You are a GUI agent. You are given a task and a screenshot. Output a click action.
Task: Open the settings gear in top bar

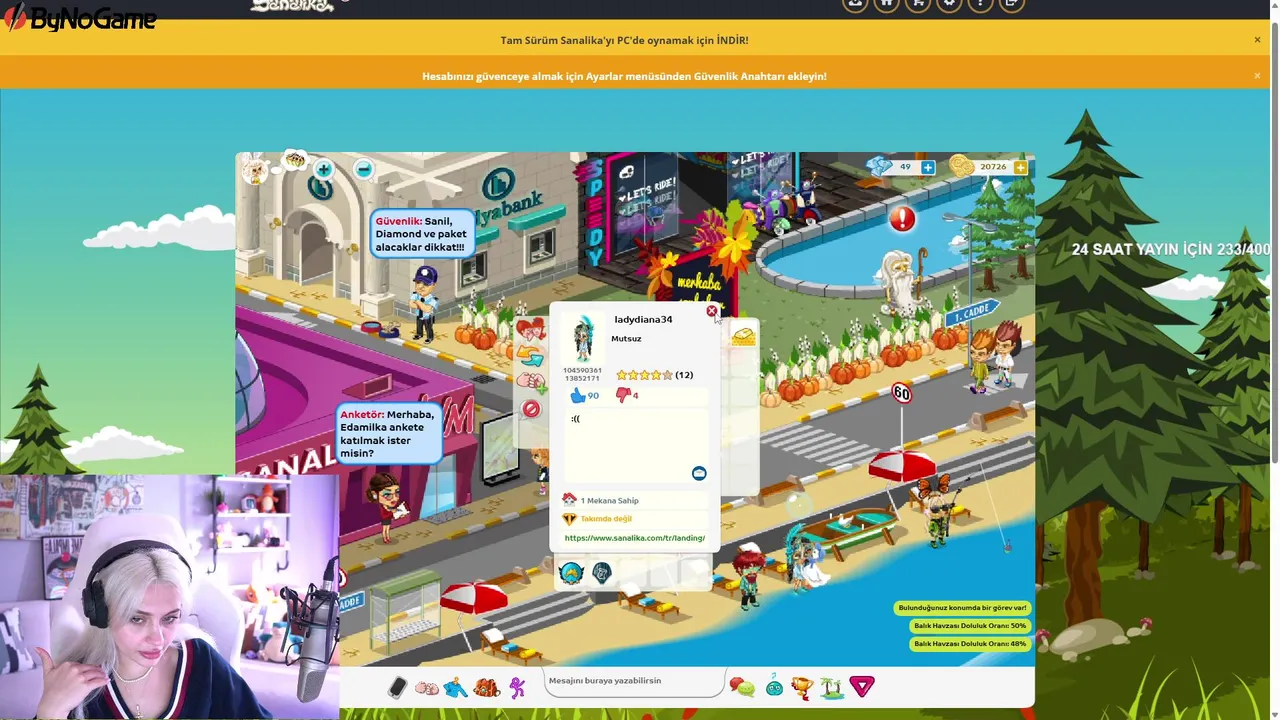[x=949, y=3]
